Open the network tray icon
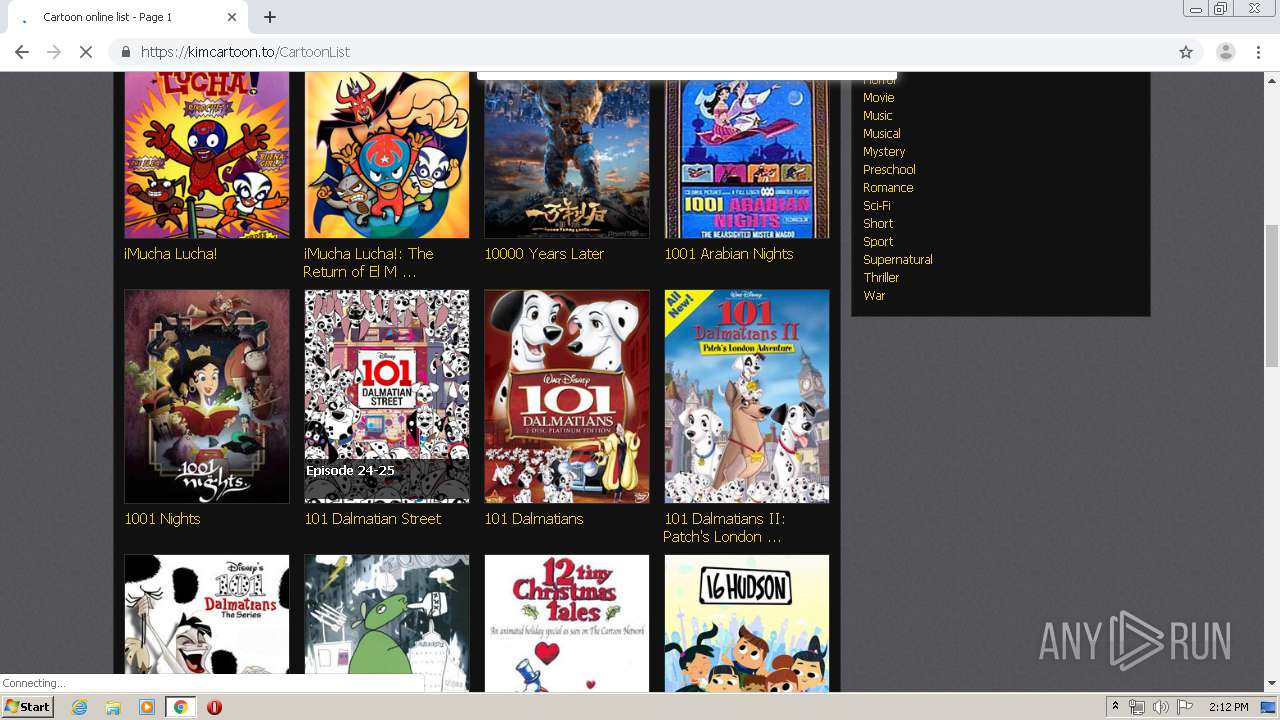 [x=1137, y=707]
